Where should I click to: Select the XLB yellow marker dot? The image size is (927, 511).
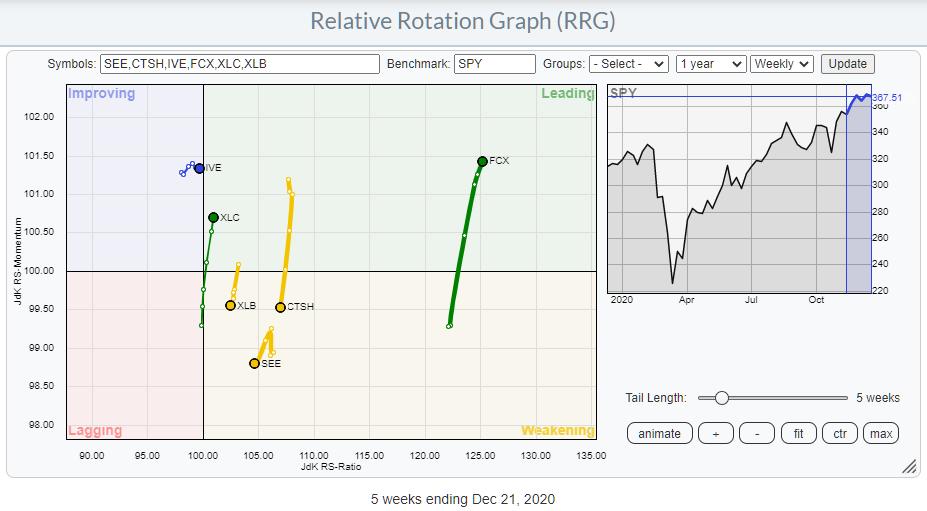click(230, 305)
